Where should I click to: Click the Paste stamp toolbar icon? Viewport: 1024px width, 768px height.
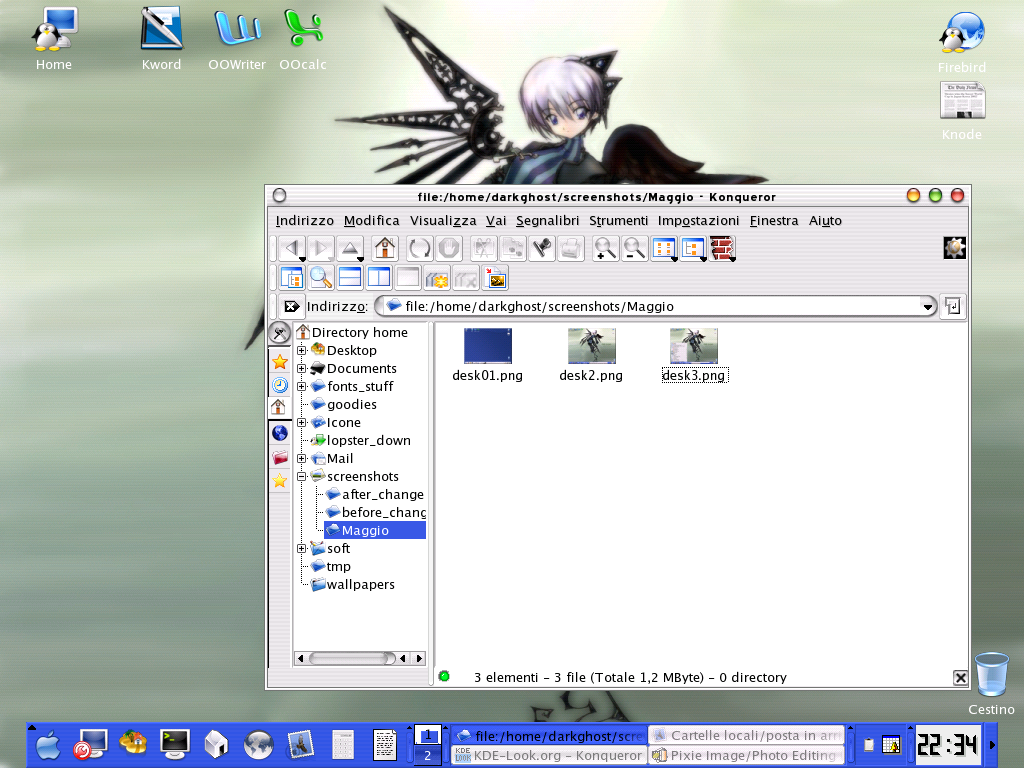(x=542, y=248)
